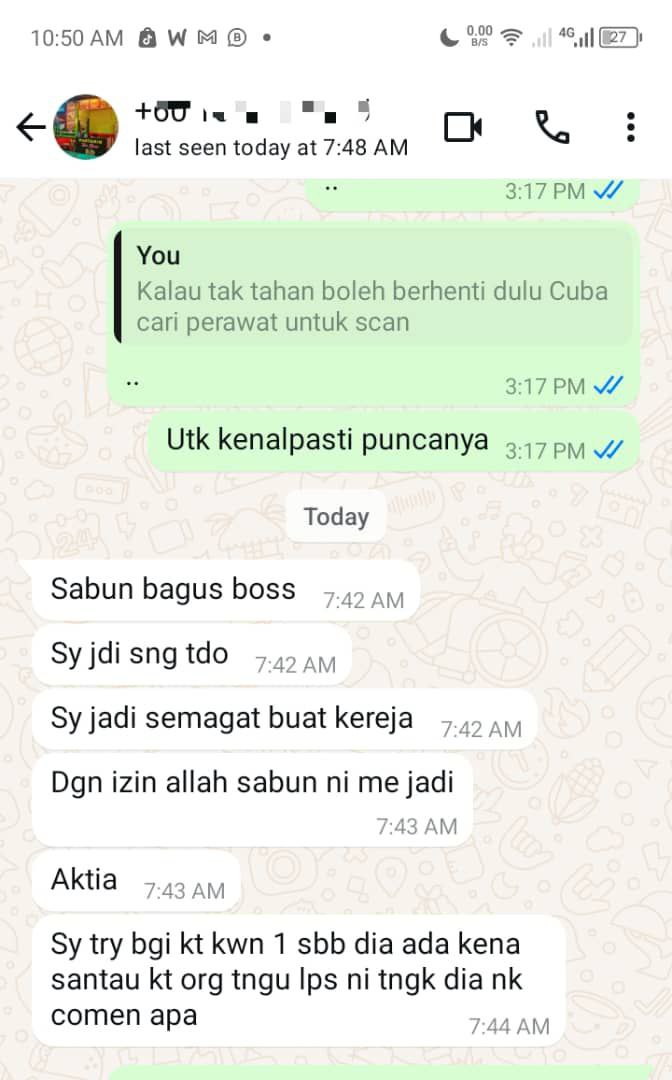Select the 'Sy jdi sng tdo' message

click(x=192, y=655)
